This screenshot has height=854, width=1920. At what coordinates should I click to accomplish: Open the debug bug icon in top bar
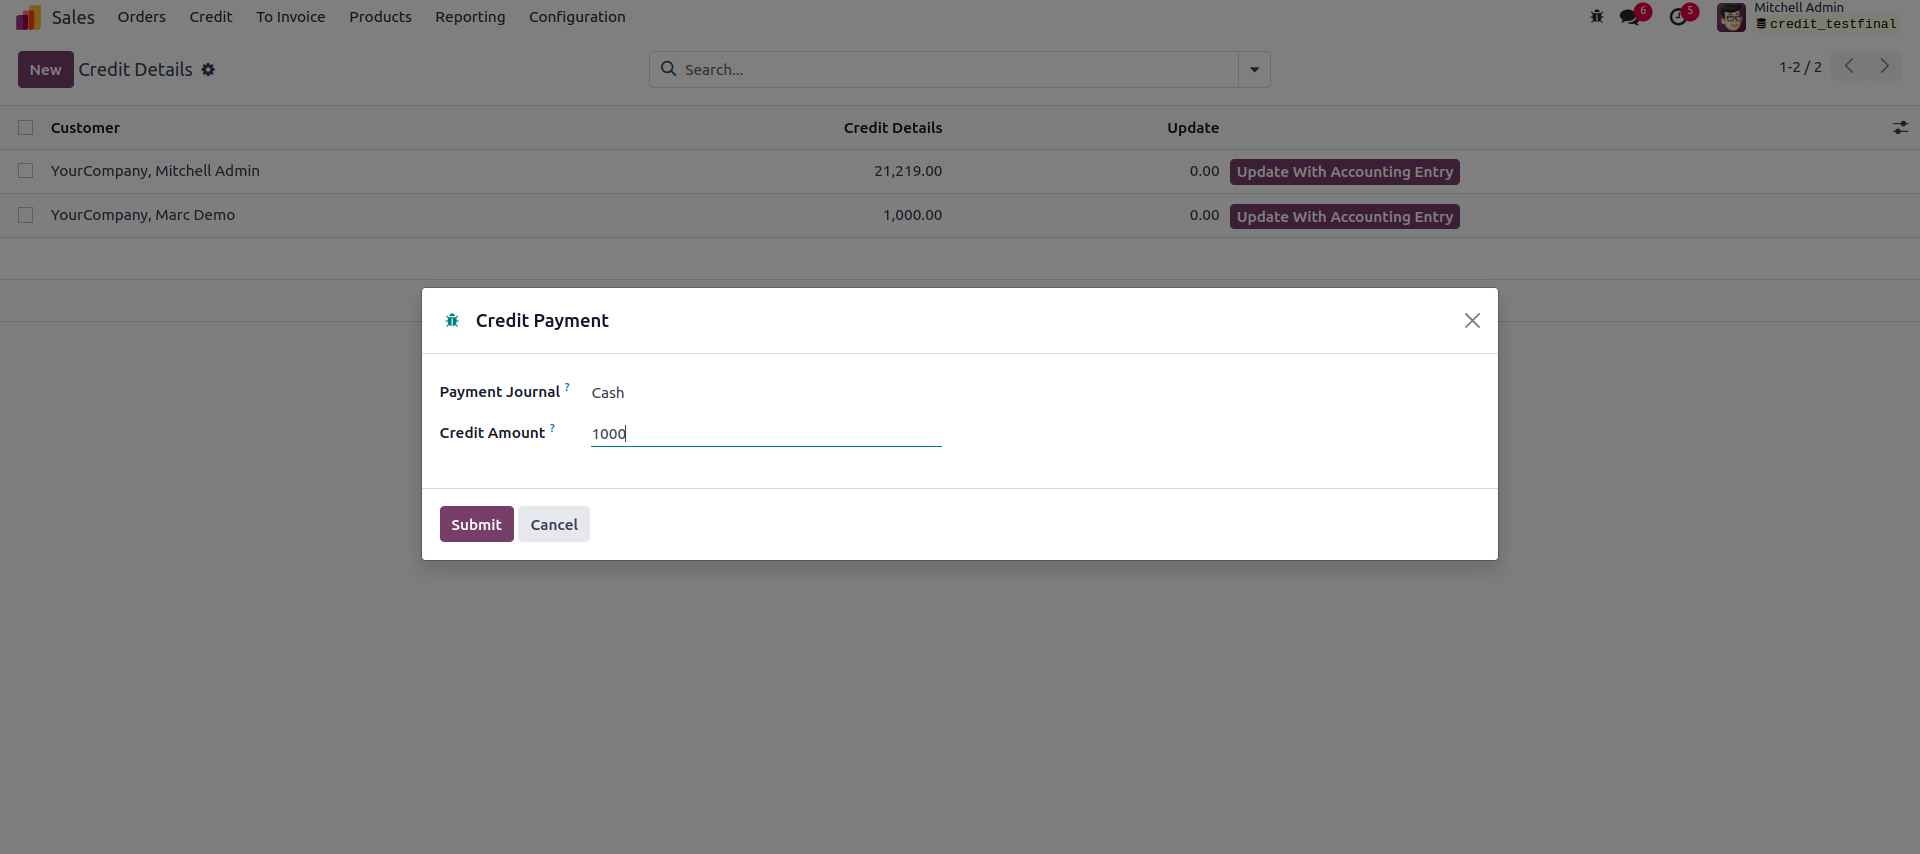(1597, 17)
